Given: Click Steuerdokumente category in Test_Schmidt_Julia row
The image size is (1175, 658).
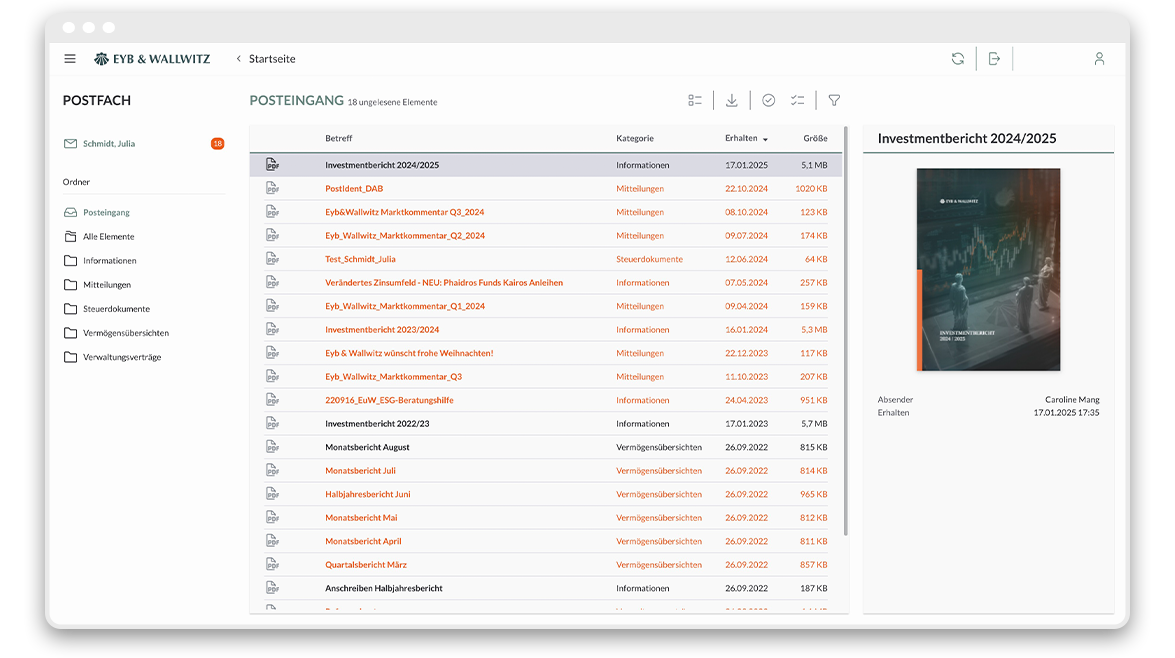Looking at the screenshot, I should click(x=650, y=259).
